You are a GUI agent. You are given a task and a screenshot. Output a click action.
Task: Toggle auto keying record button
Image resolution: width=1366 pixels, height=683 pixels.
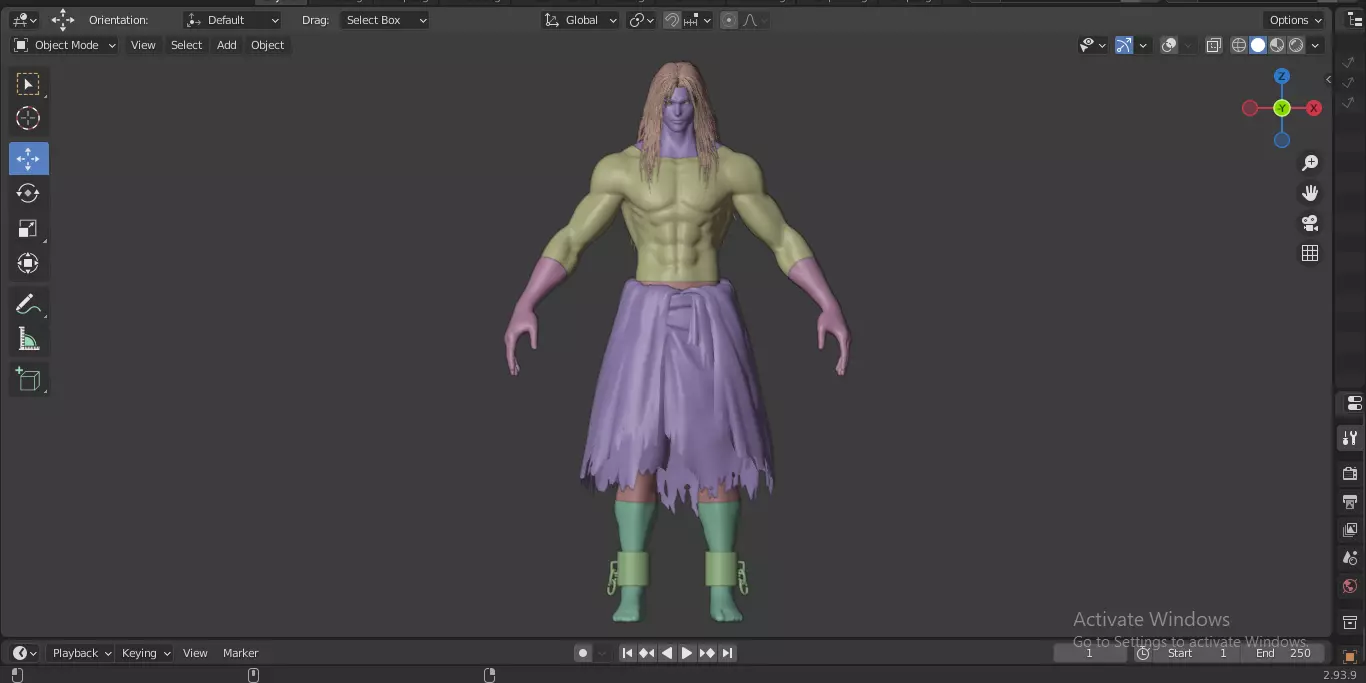[x=583, y=653]
